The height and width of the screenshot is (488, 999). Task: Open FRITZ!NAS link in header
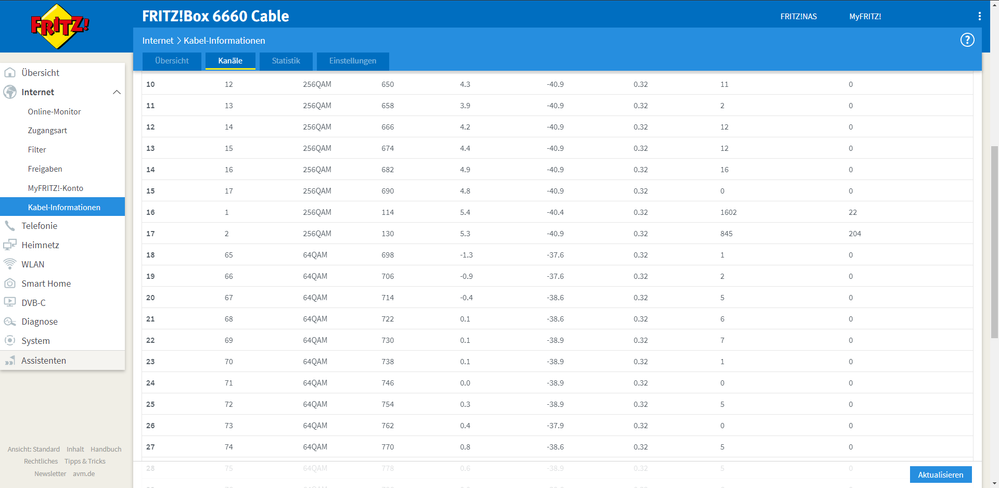click(798, 17)
